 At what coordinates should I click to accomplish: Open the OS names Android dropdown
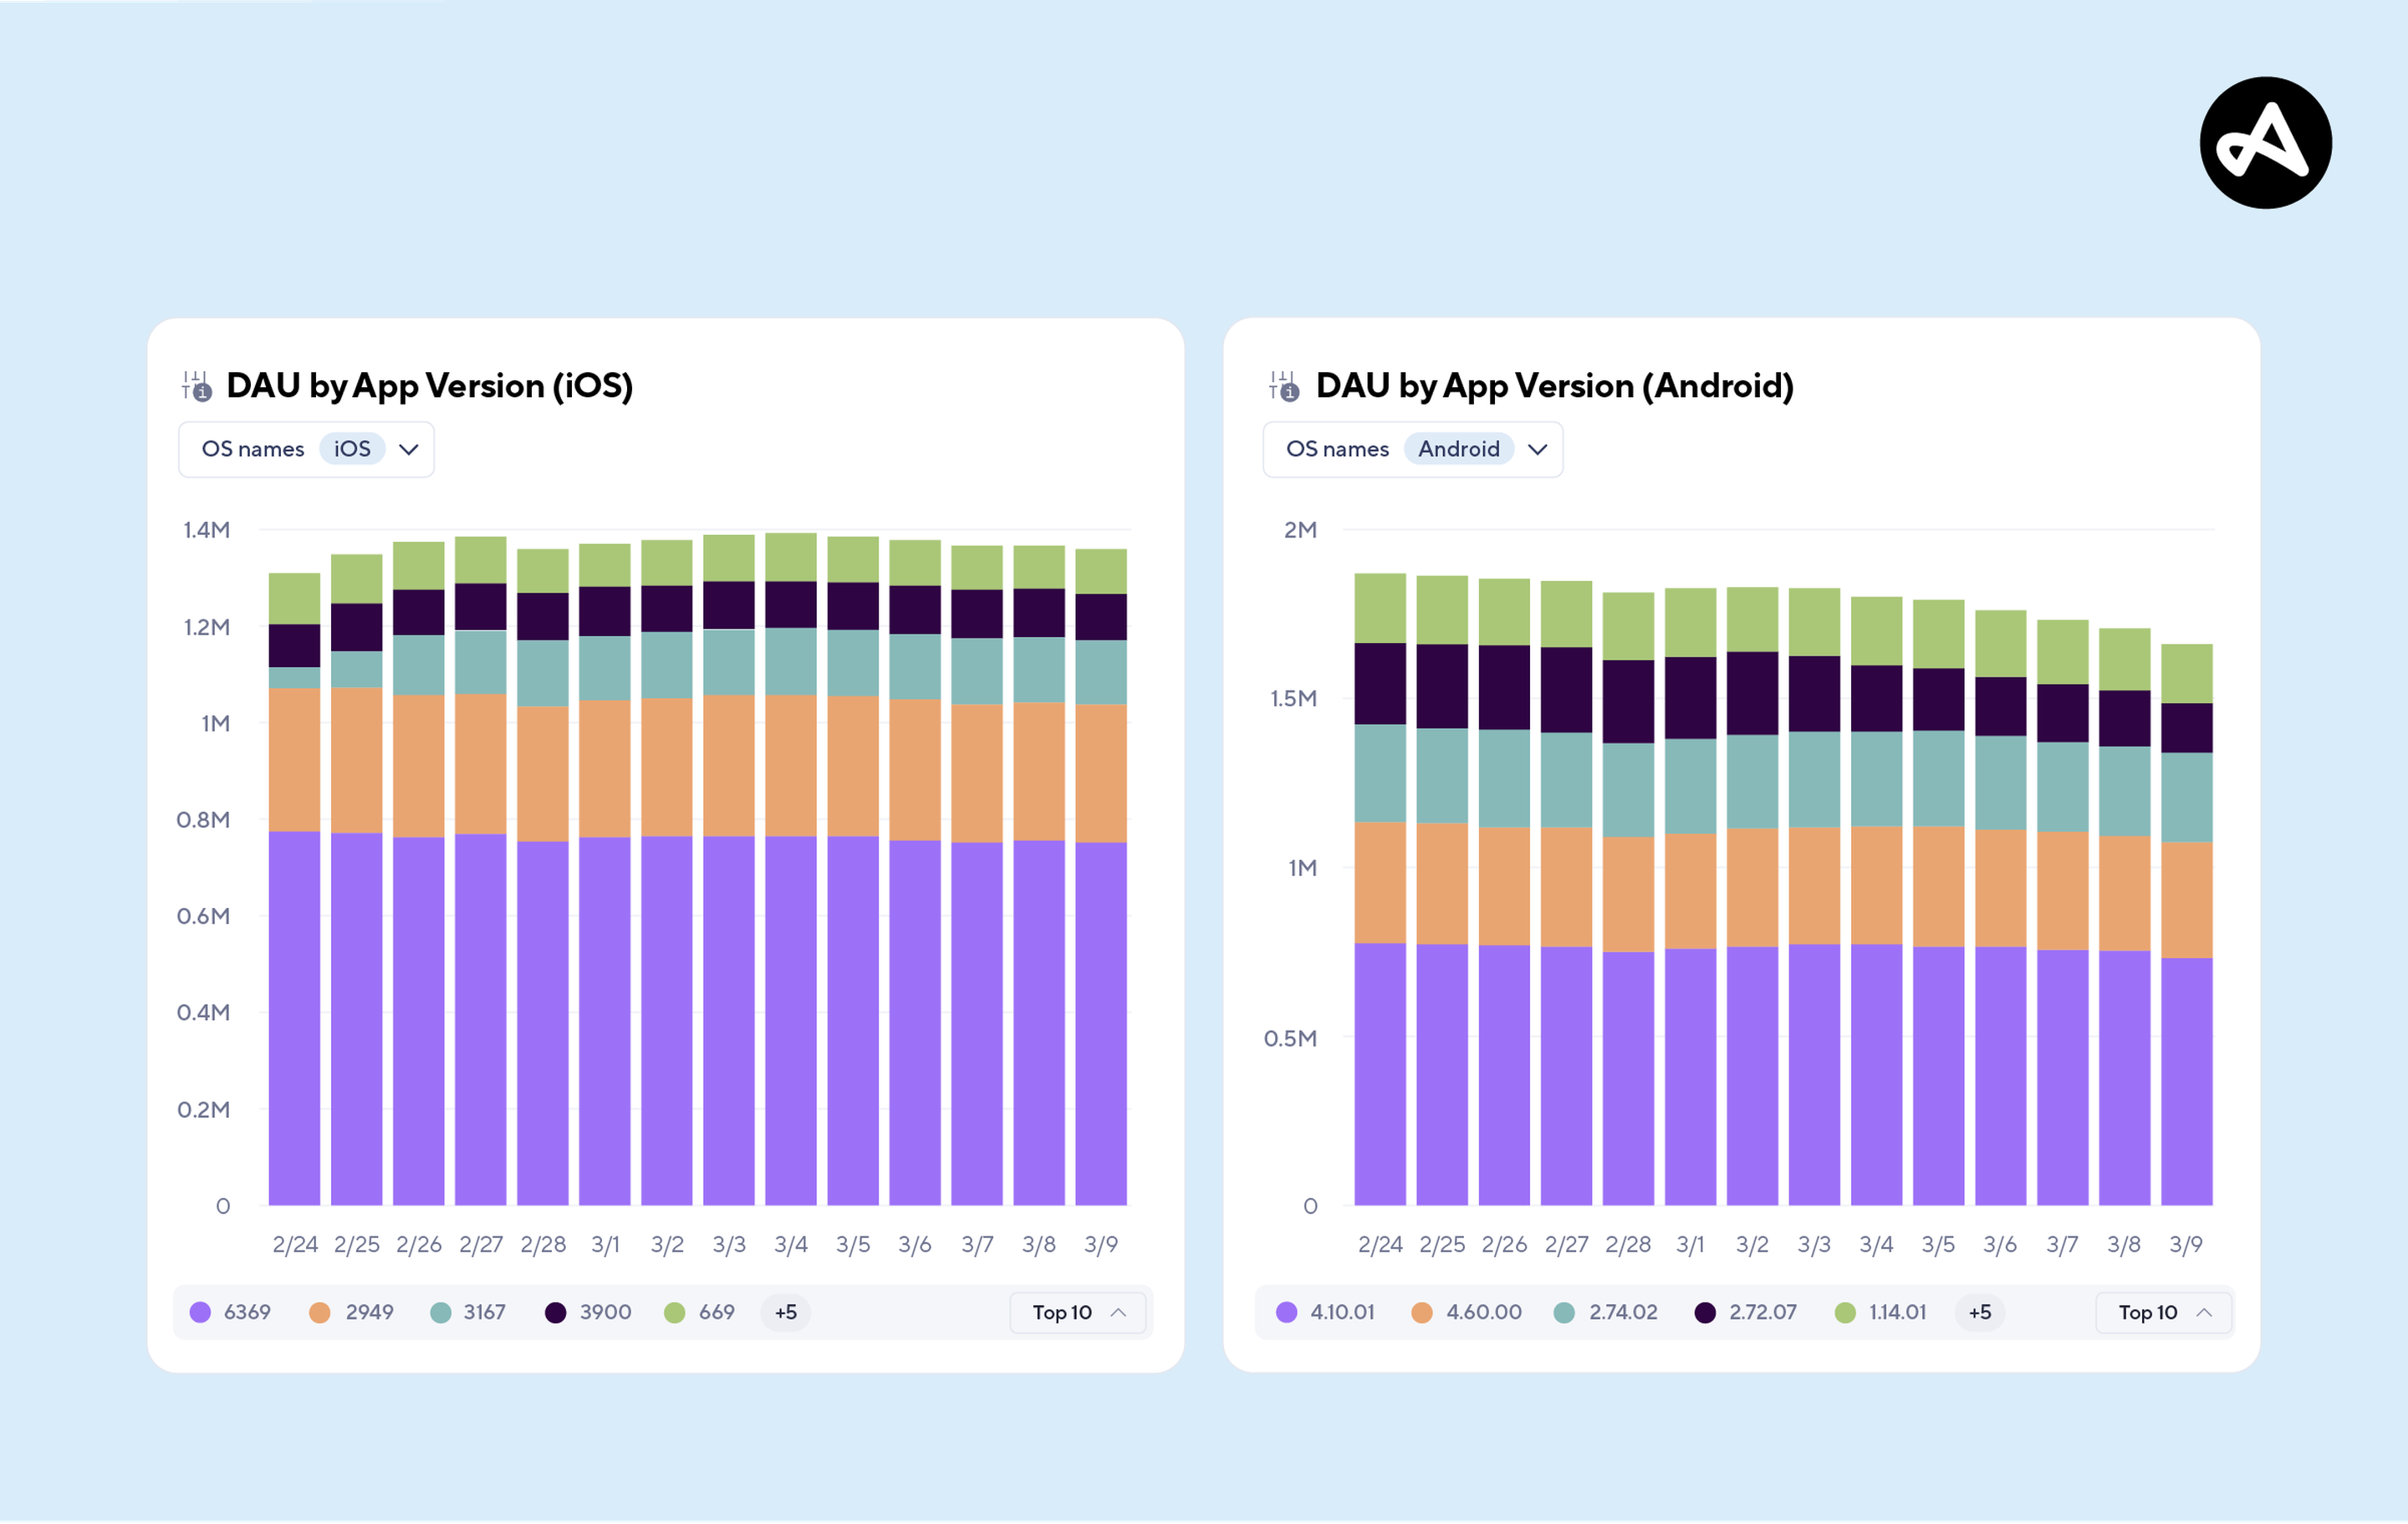coord(1412,449)
